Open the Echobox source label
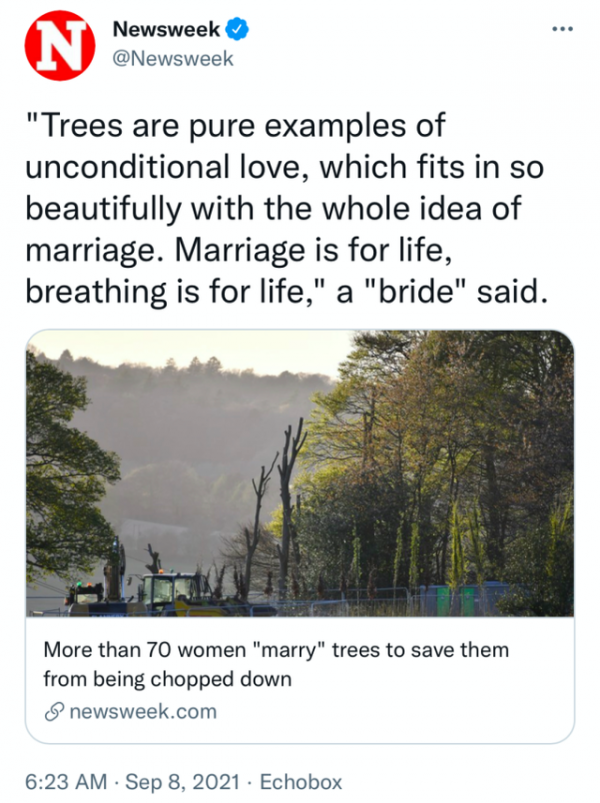Screen dimensions: 600x803 pos(301,782)
